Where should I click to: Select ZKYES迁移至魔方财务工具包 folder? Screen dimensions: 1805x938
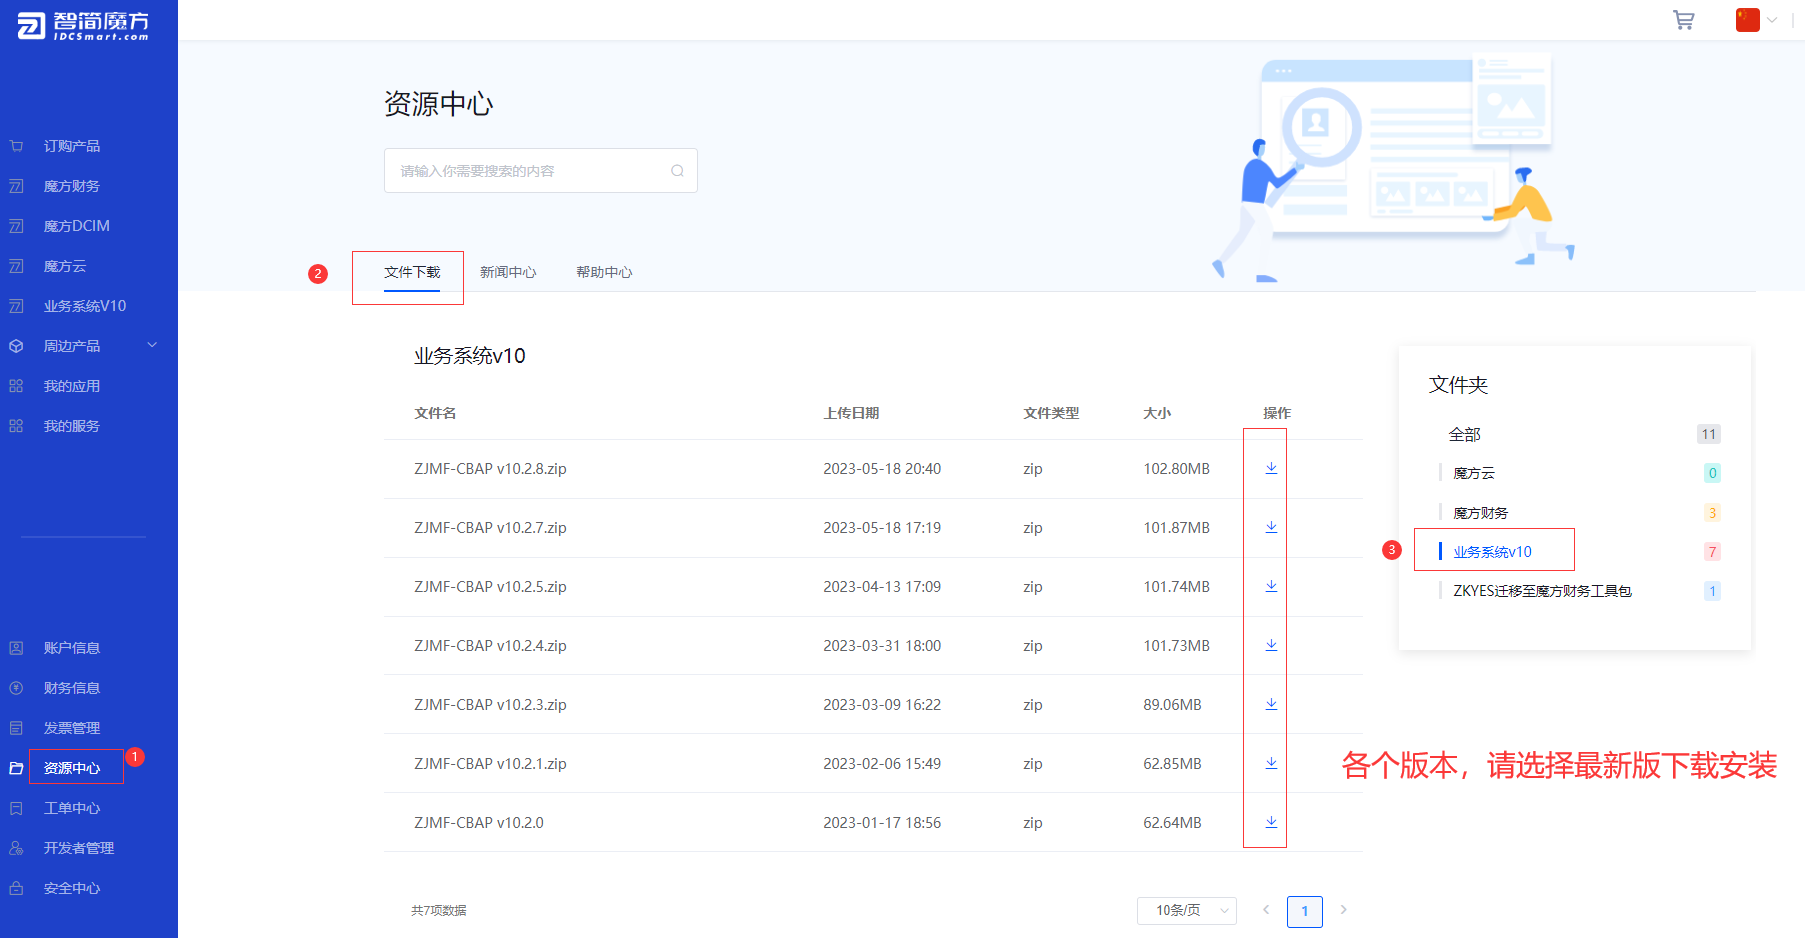tap(1543, 591)
